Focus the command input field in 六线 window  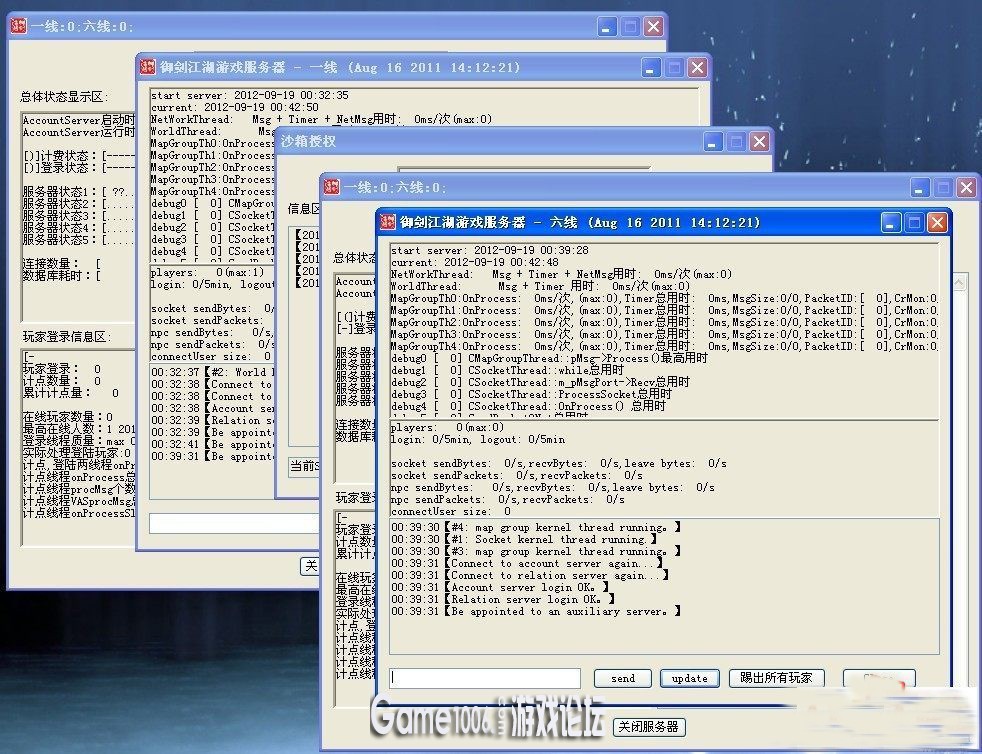(485, 678)
